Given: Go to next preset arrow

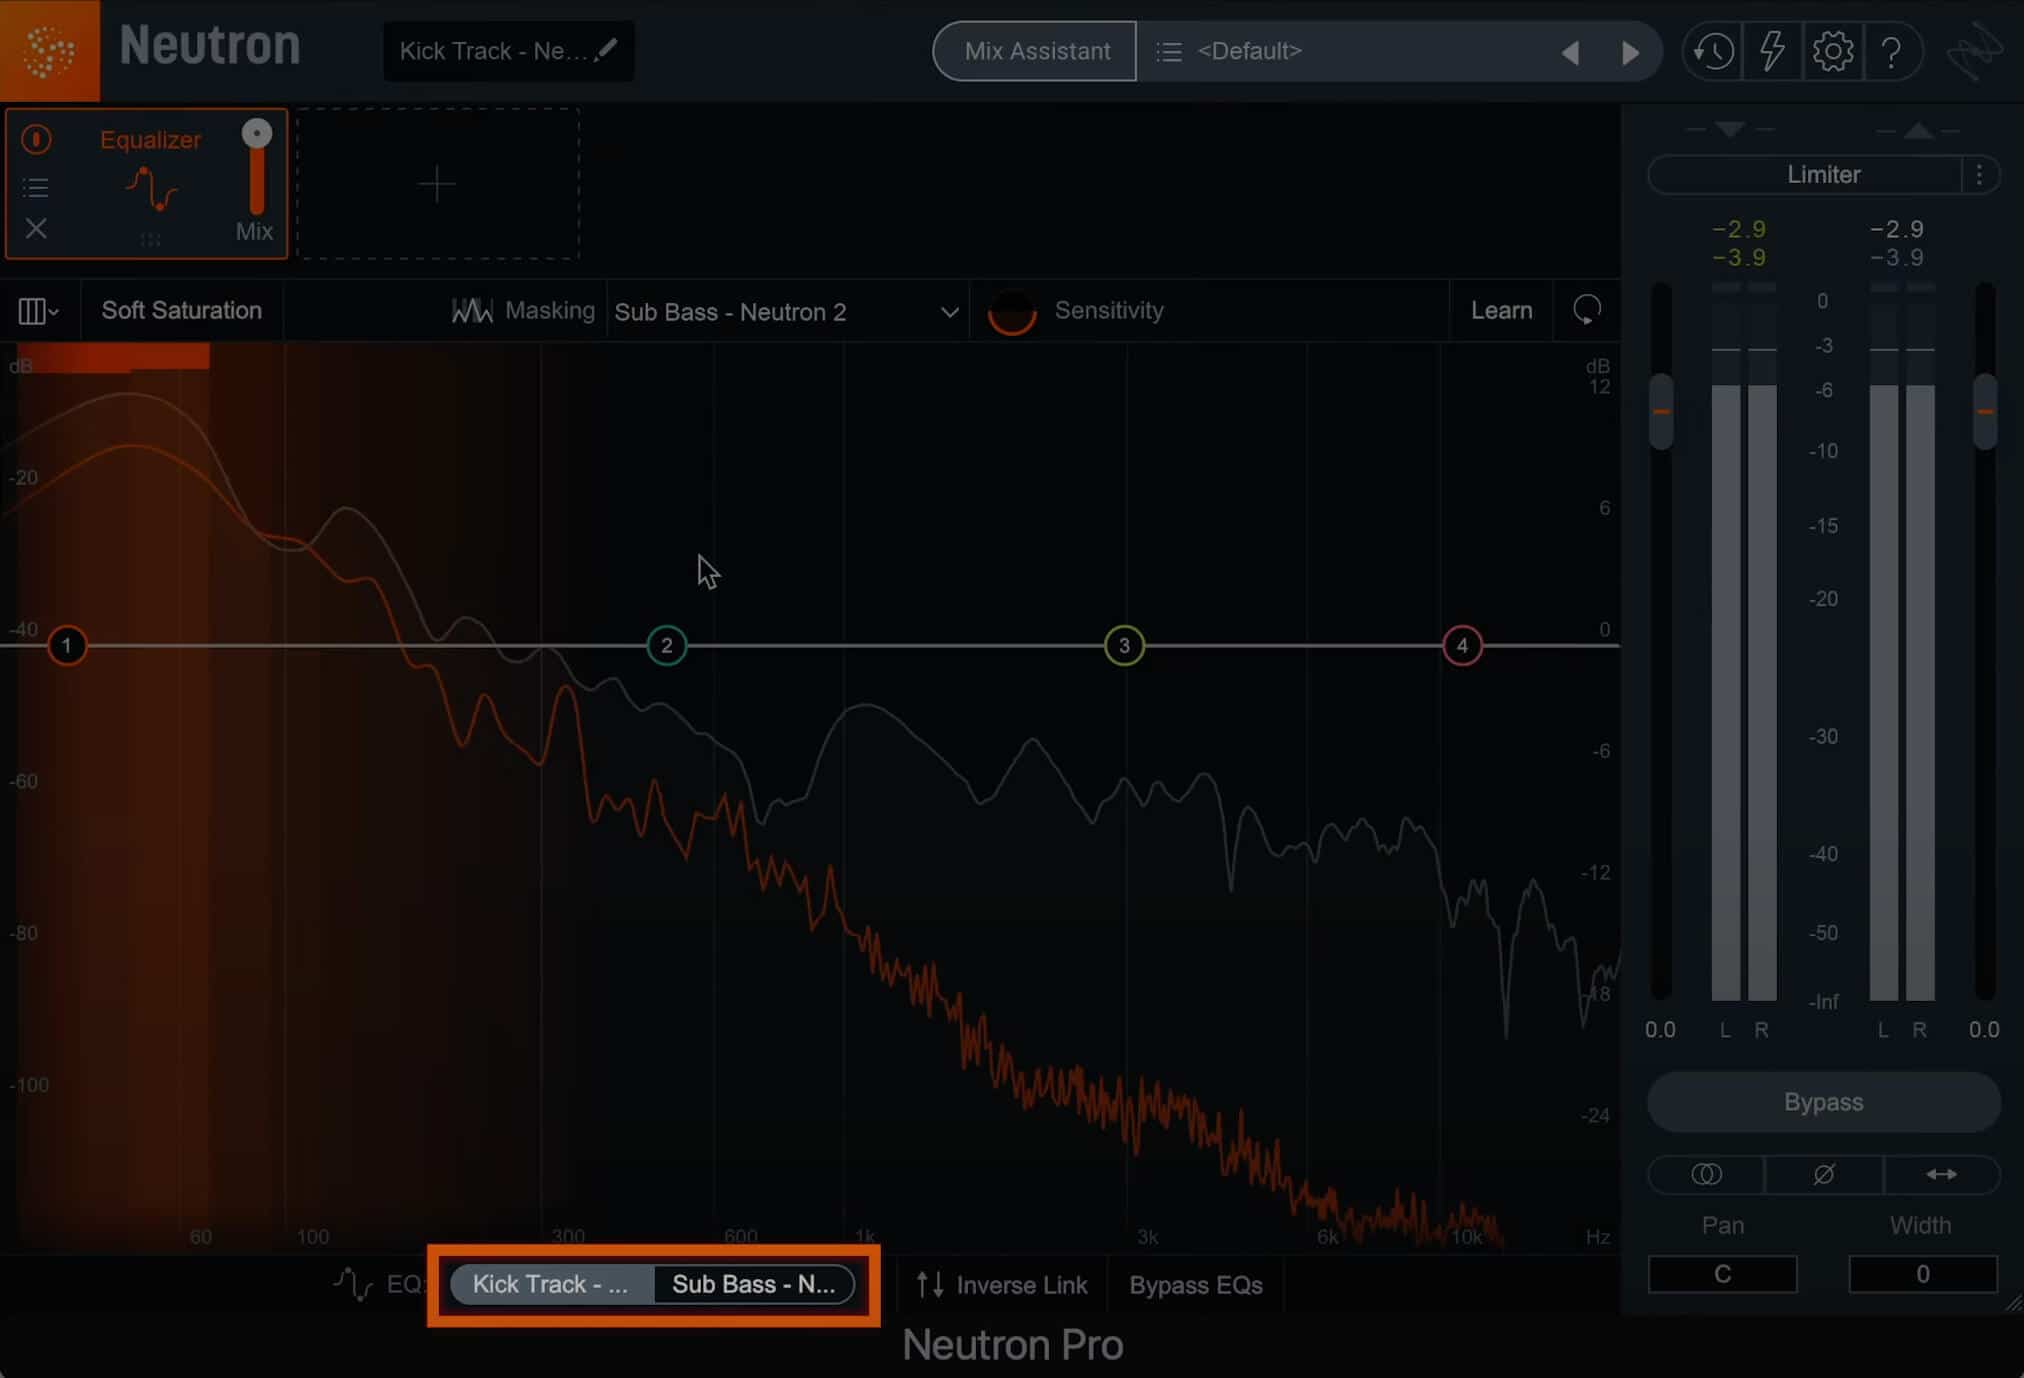Looking at the screenshot, I should (x=1630, y=52).
